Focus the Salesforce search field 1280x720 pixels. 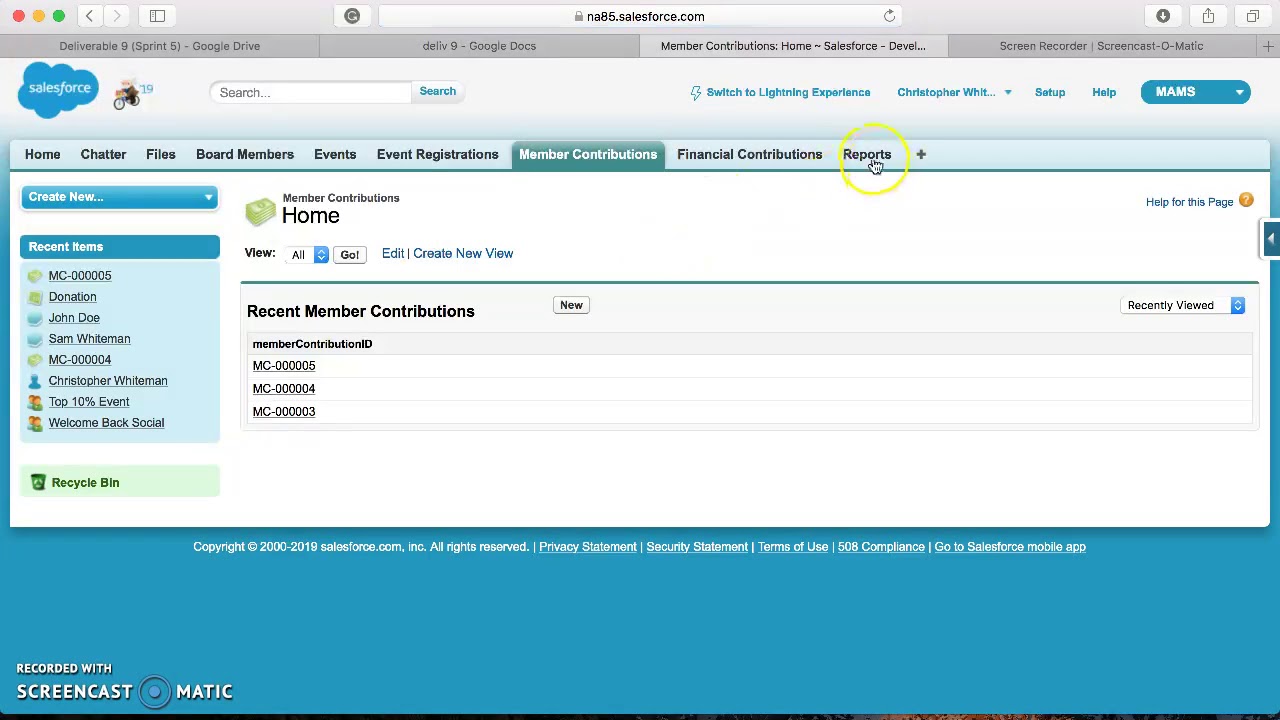point(310,92)
